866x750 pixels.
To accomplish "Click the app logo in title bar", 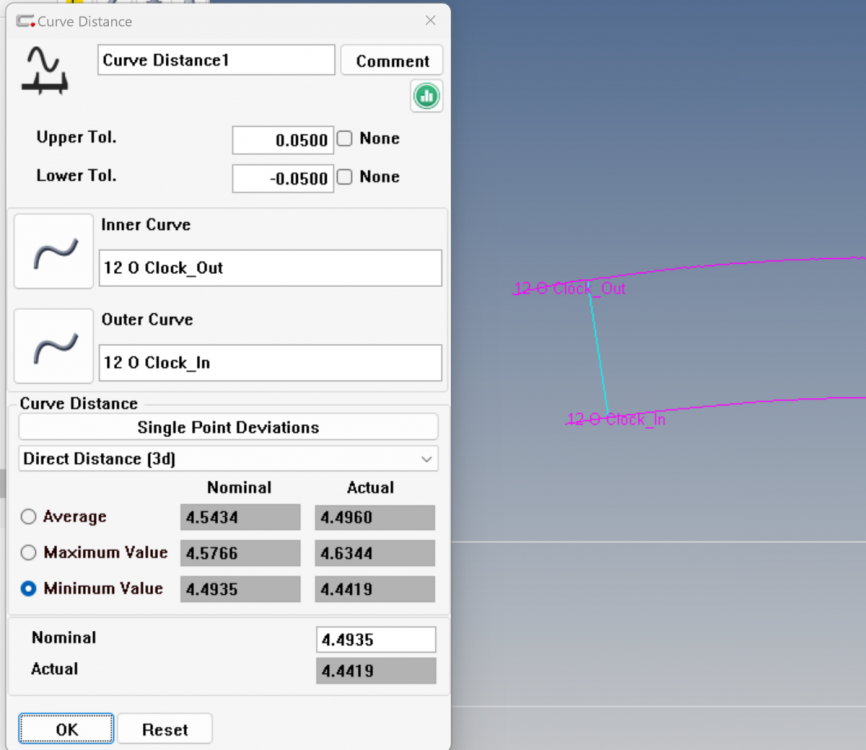I will coord(25,21).
